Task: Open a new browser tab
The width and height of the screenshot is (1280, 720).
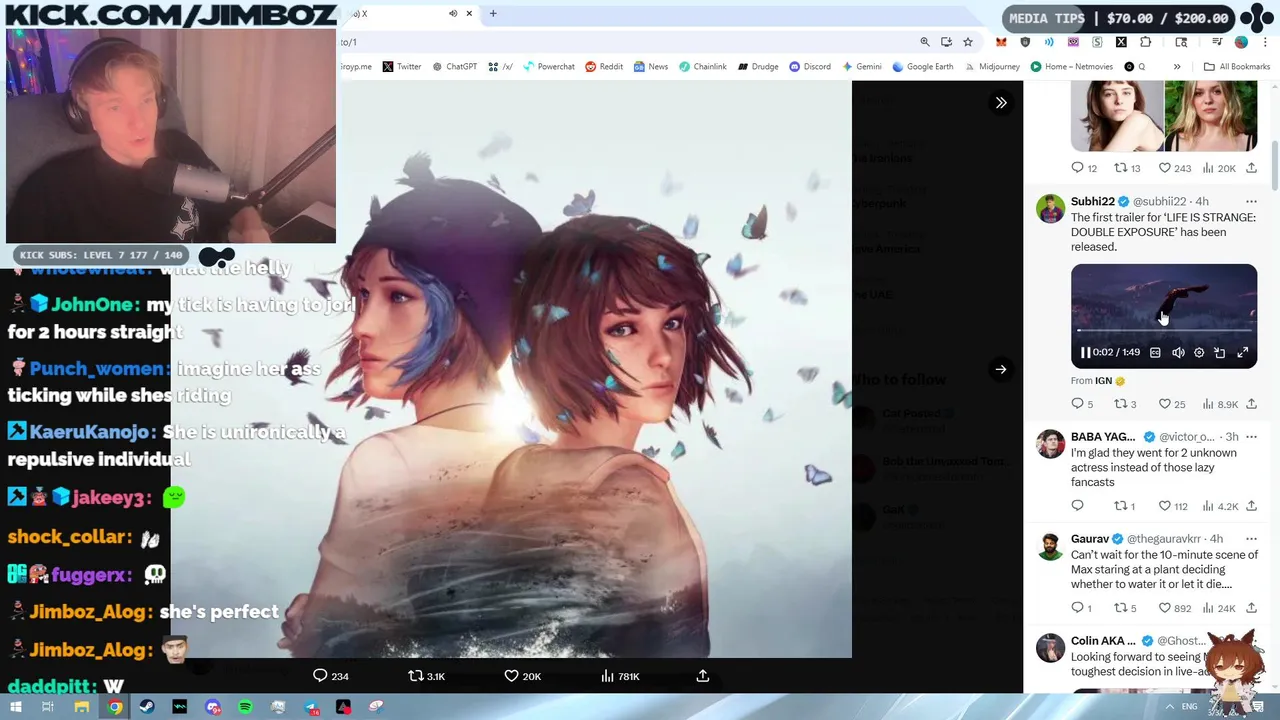Action: 493,13
